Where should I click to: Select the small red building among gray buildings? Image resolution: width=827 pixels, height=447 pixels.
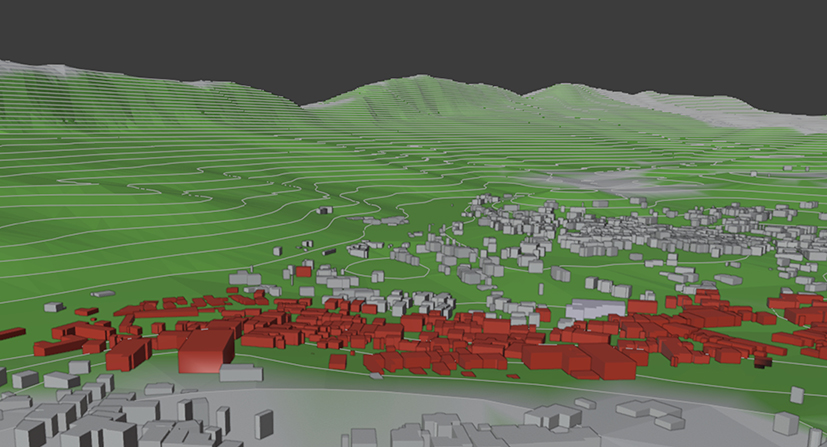[x=302, y=270]
